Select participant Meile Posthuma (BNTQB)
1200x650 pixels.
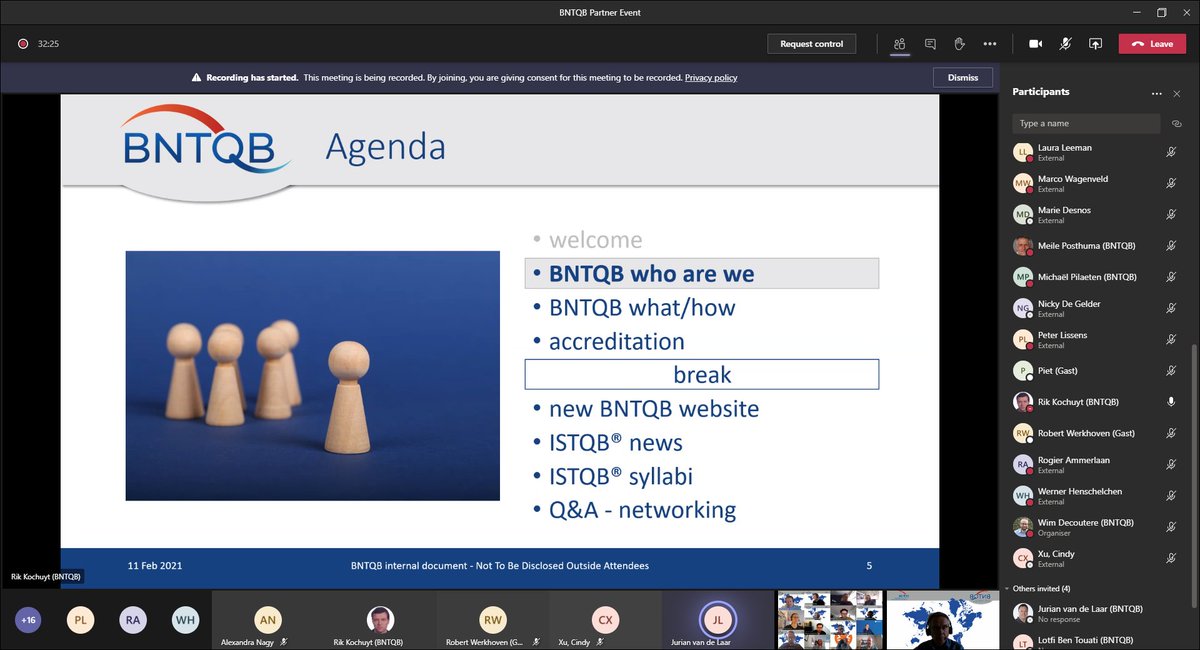tap(1094, 246)
